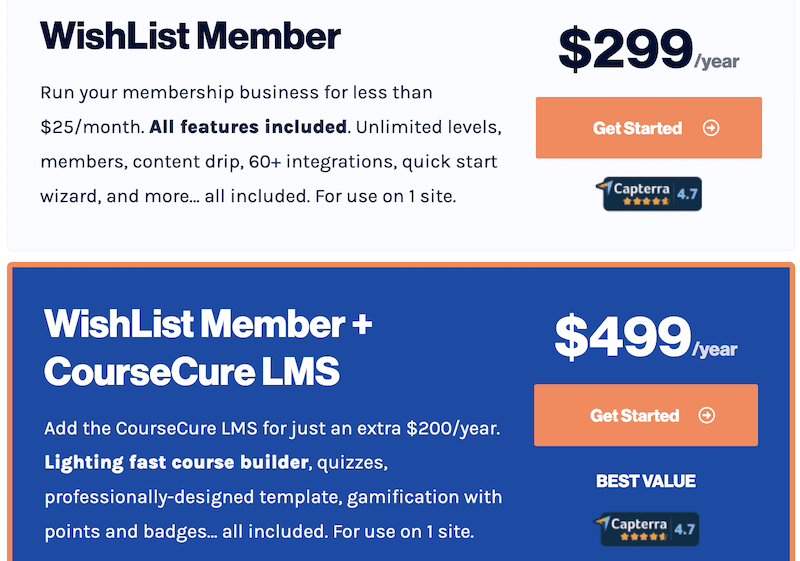Click the 'Lighting fast course builder' text
The image size is (800, 561).
point(177,462)
